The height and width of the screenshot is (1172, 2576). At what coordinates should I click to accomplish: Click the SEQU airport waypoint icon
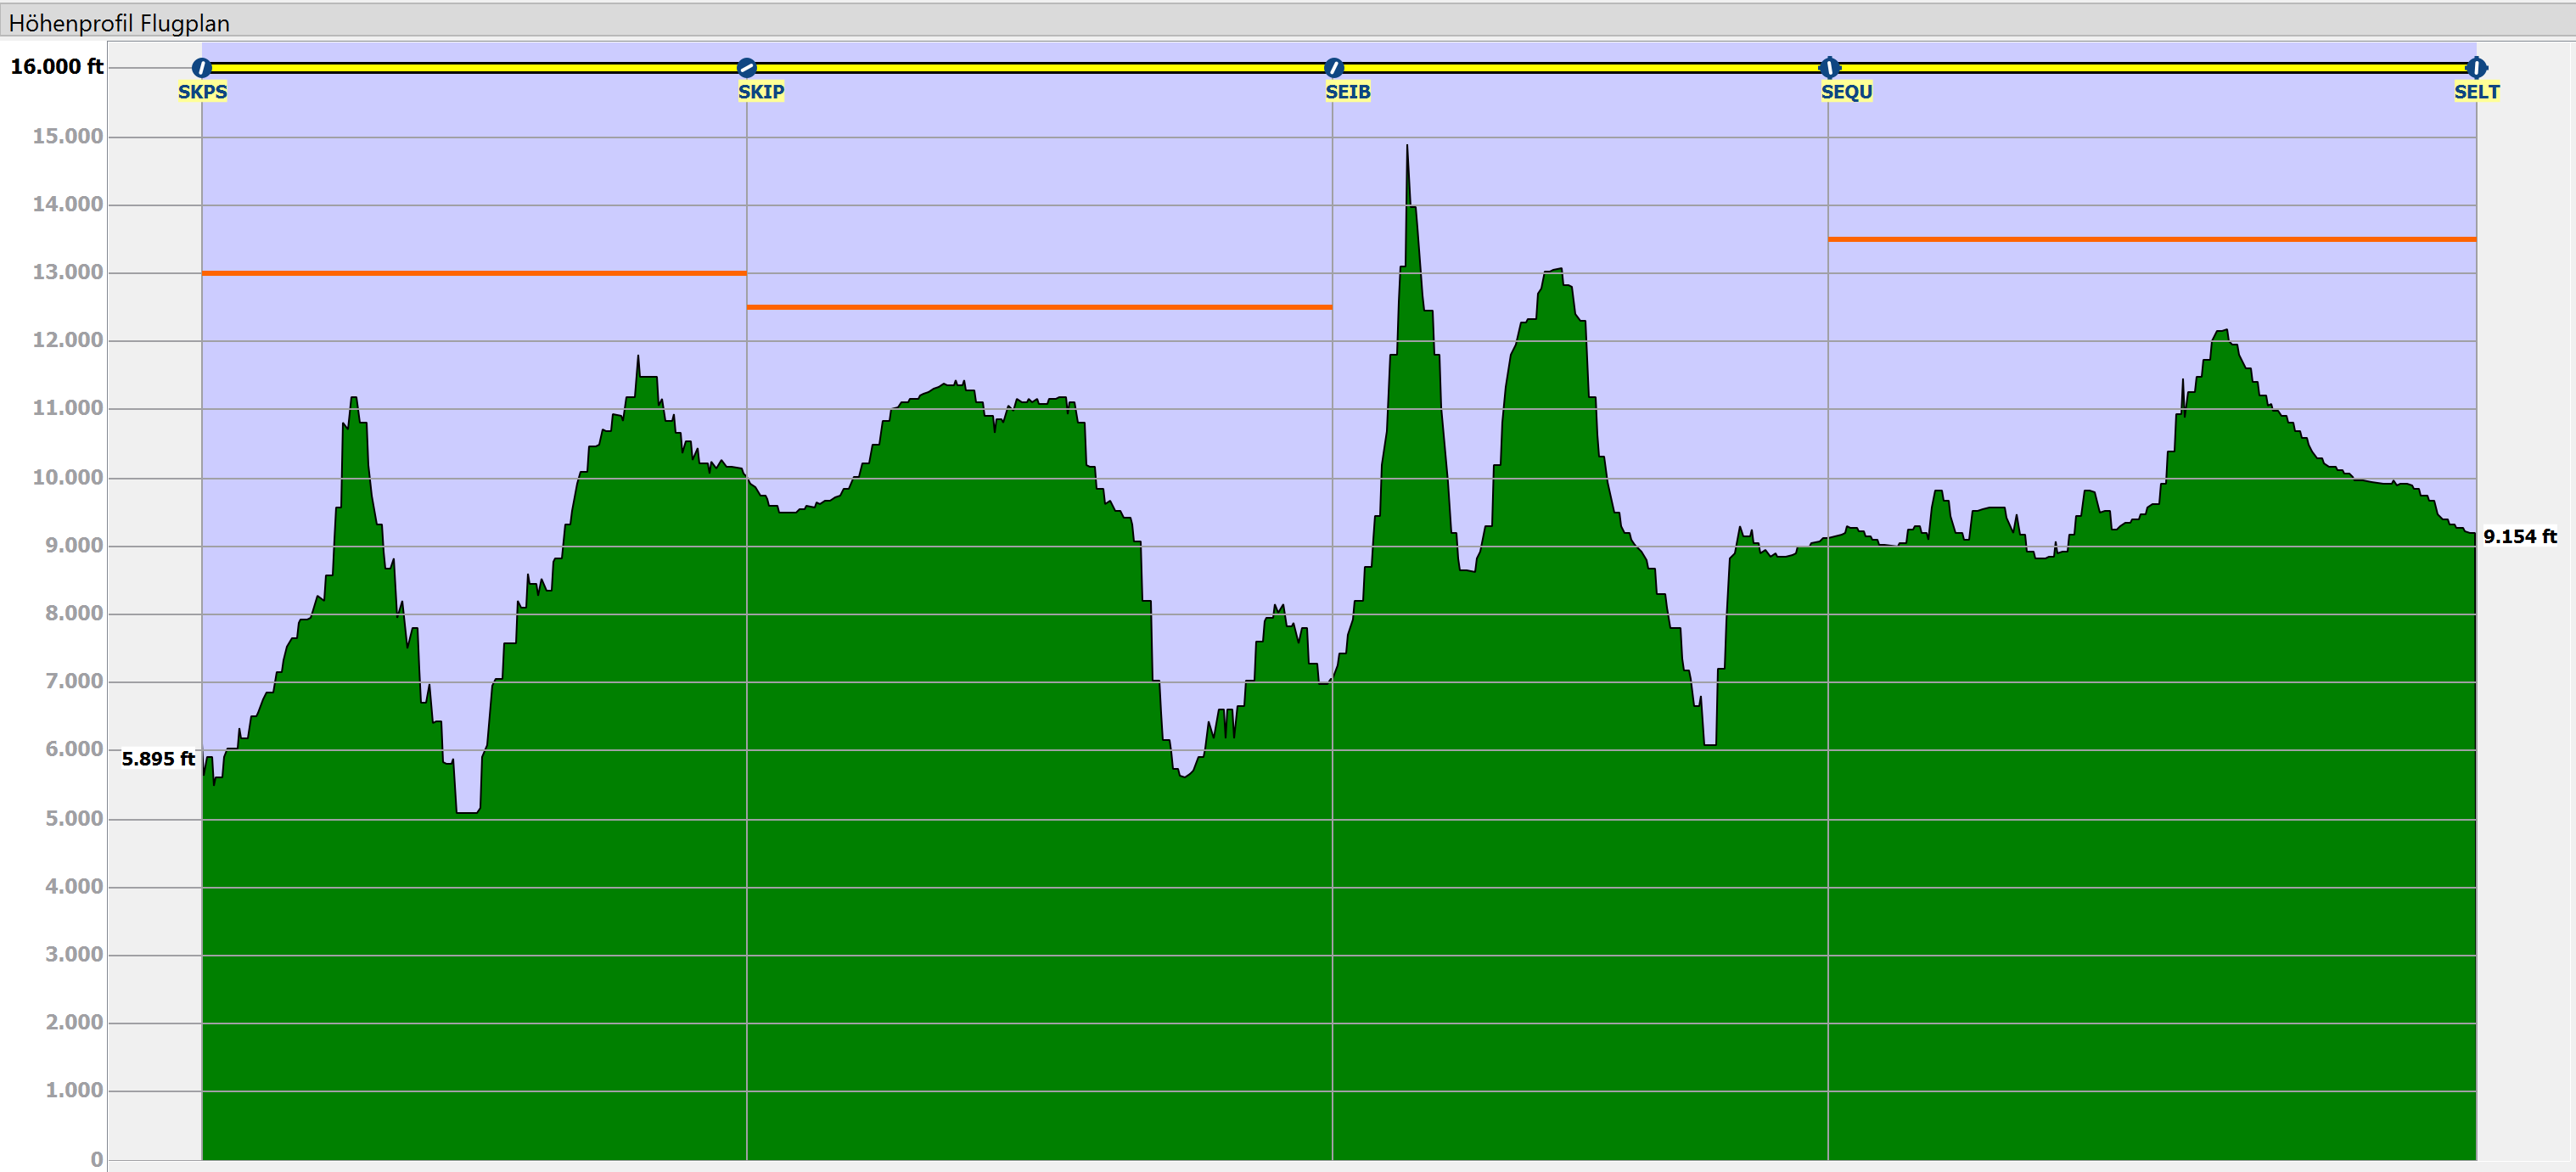pyautogui.click(x=1829, y=68)
